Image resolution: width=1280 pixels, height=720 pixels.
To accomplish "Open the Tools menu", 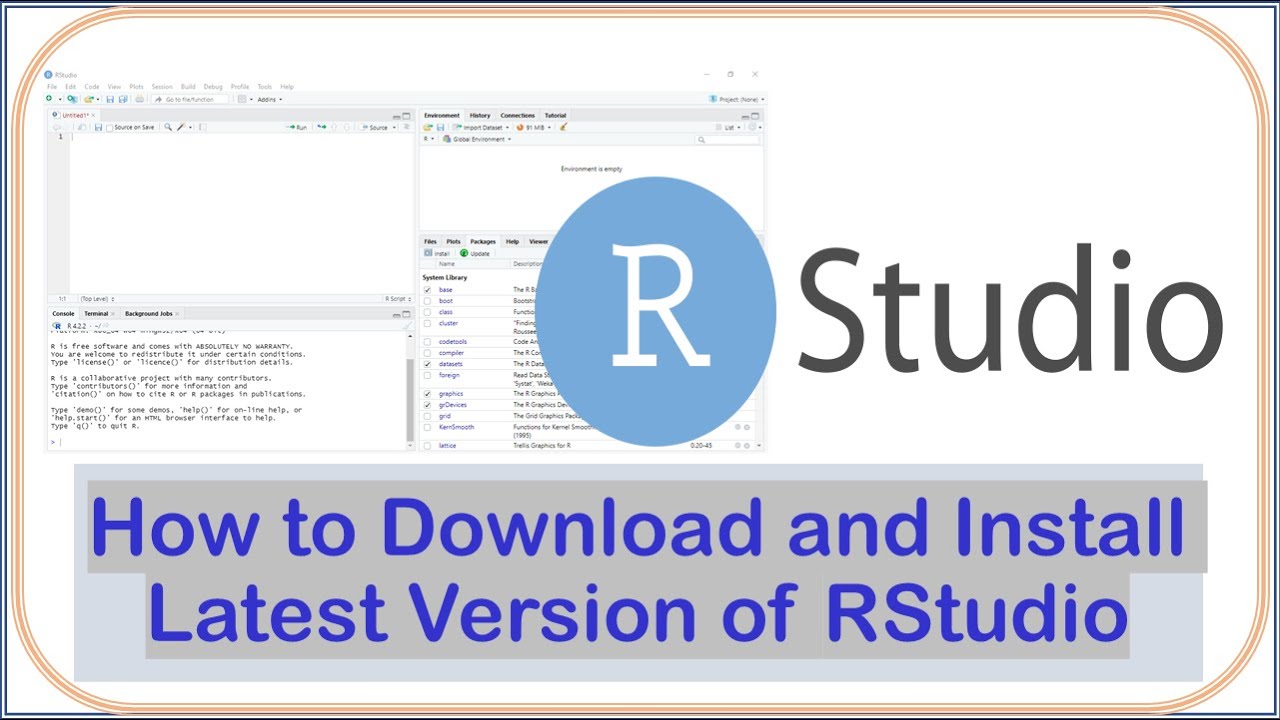I will 264,87.
